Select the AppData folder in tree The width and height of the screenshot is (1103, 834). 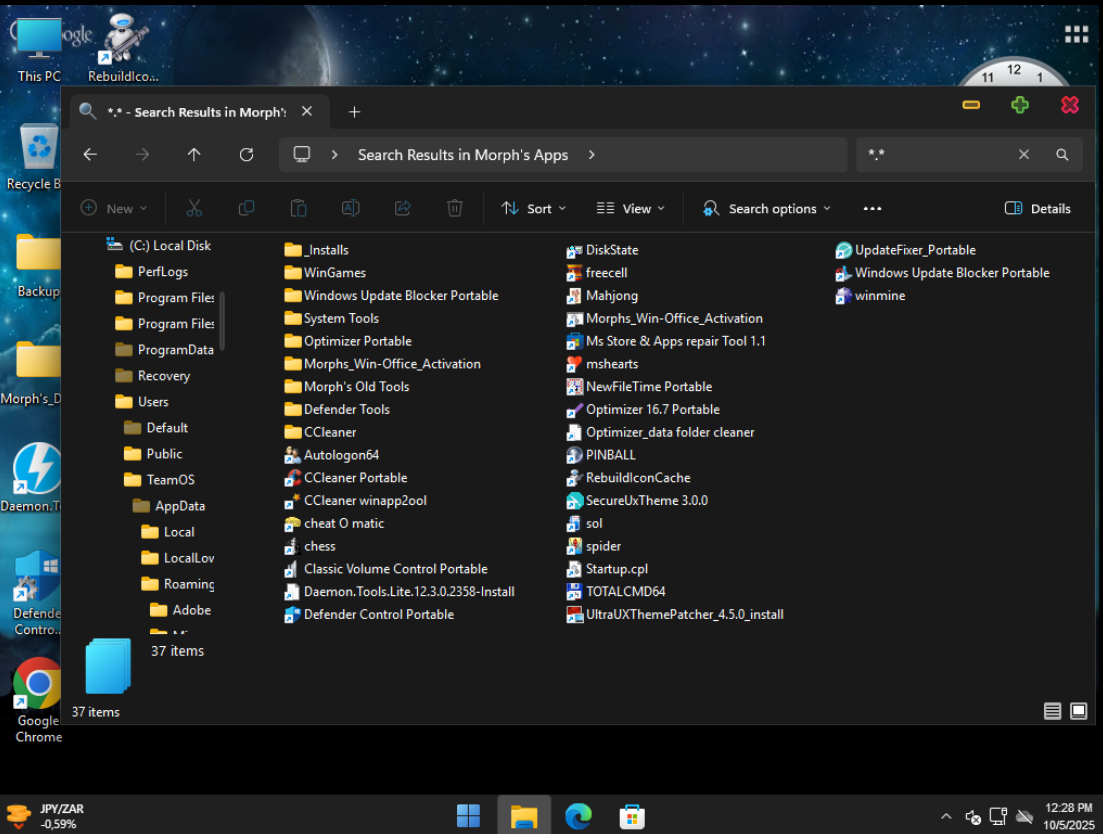click(x=179, y=506)
